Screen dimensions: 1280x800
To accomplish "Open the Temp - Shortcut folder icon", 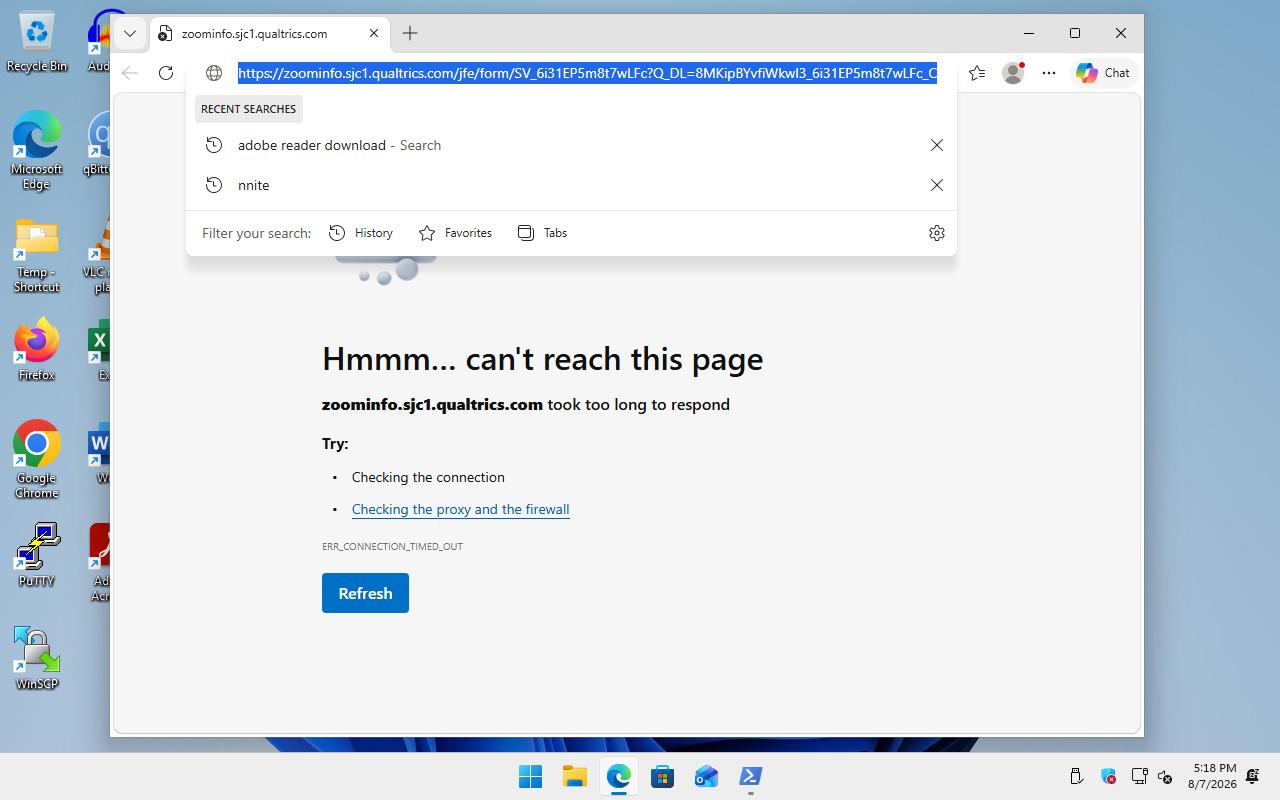I will pyautogui.click(x=37, y=256).
